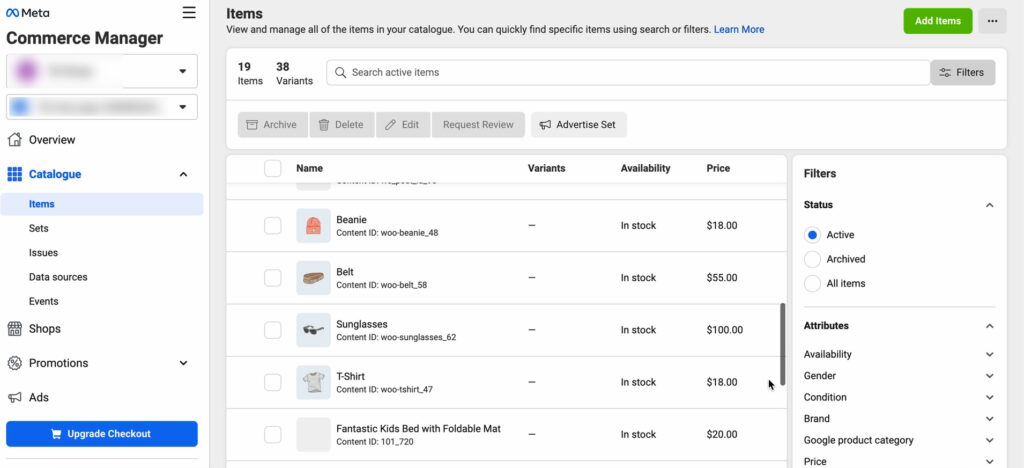The width and height of the screenshot is (1024, 468).
Task: Expand the Availability attribute filter
Action: coord(989,354)
